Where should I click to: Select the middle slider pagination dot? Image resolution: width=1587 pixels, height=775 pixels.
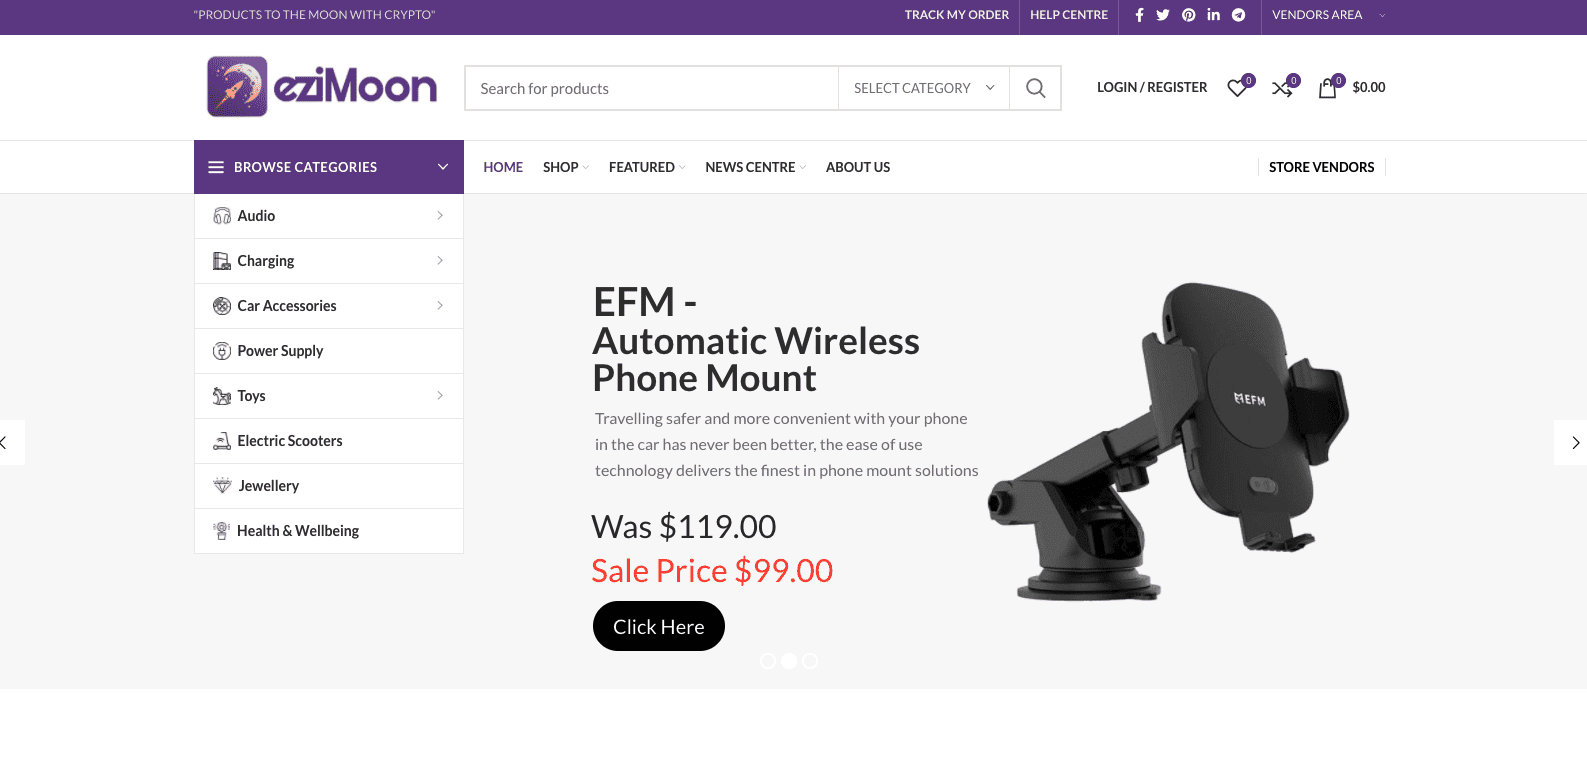coord(789,661)
